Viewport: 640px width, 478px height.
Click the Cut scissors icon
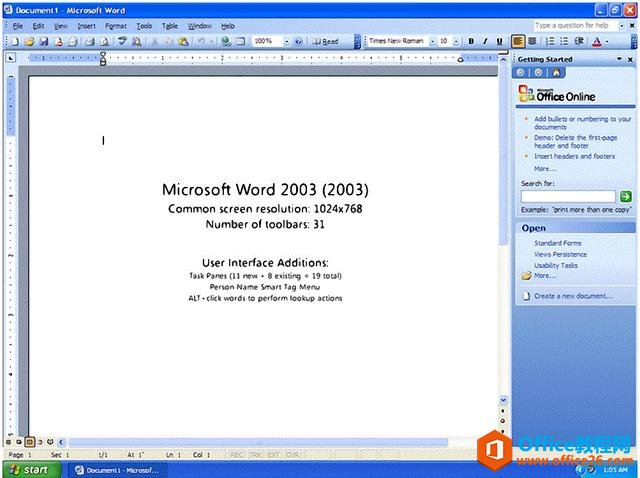tap(154, 41)
